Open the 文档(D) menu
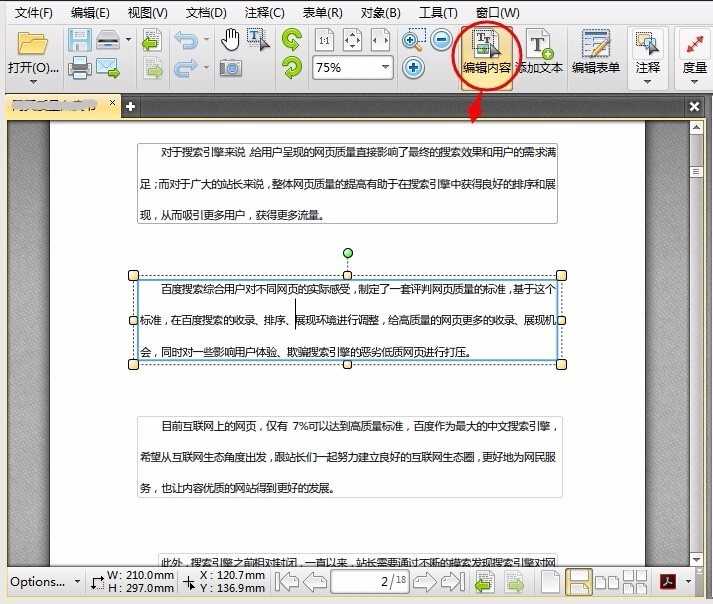 tap(206, 13)
